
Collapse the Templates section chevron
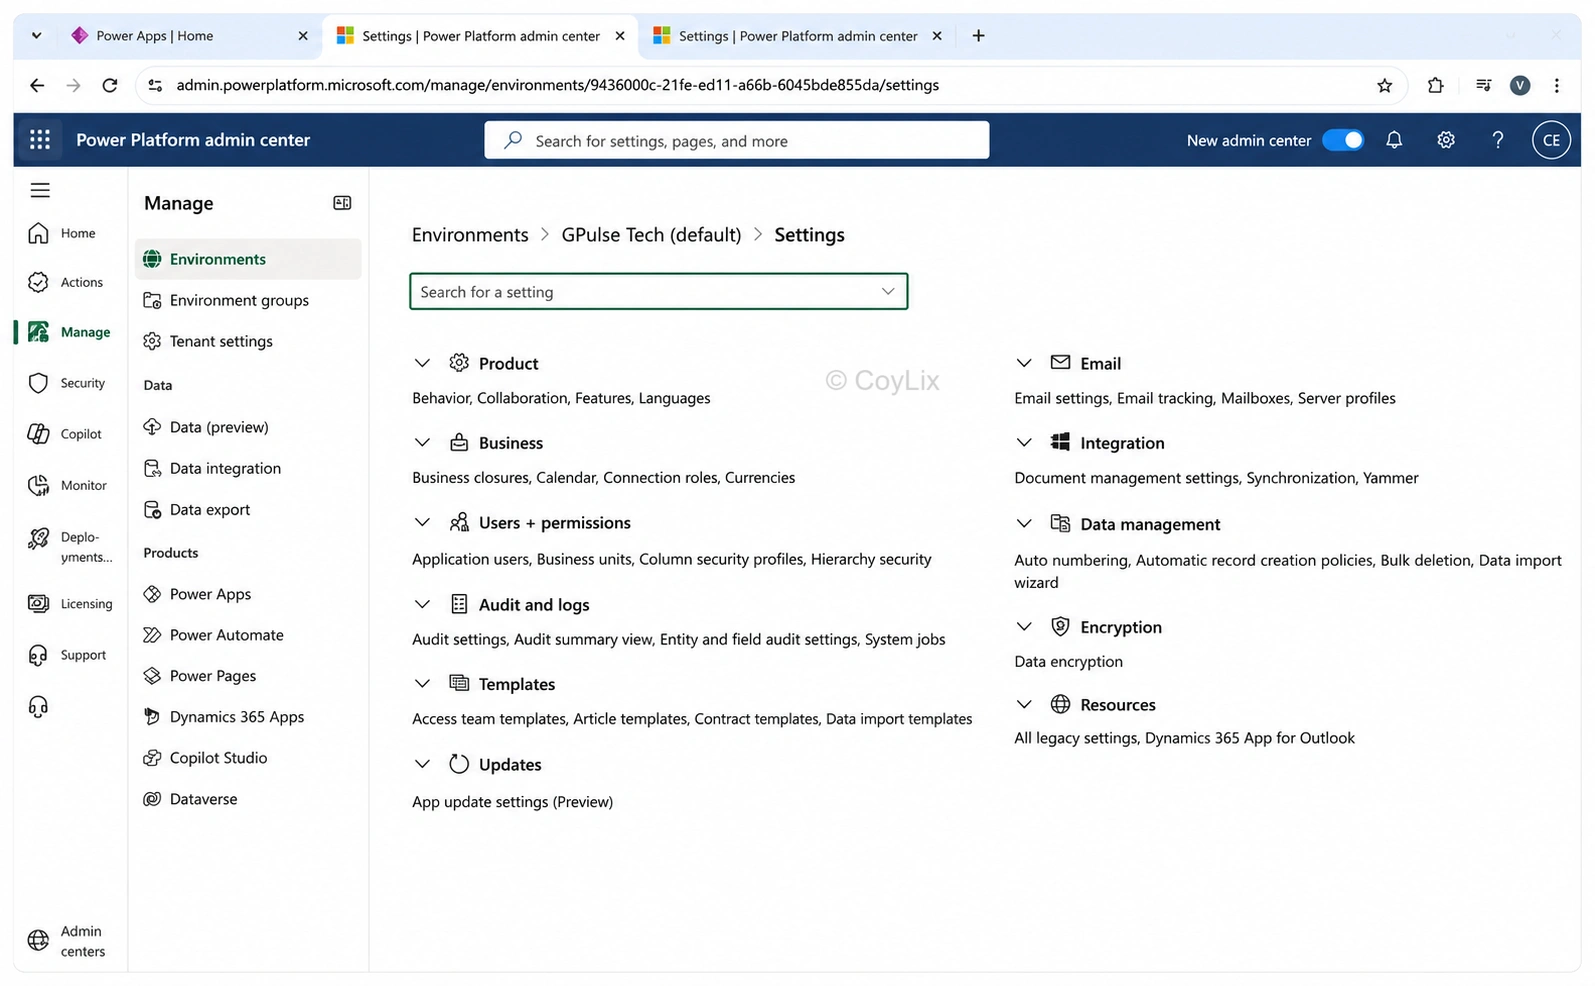[422, 683]
